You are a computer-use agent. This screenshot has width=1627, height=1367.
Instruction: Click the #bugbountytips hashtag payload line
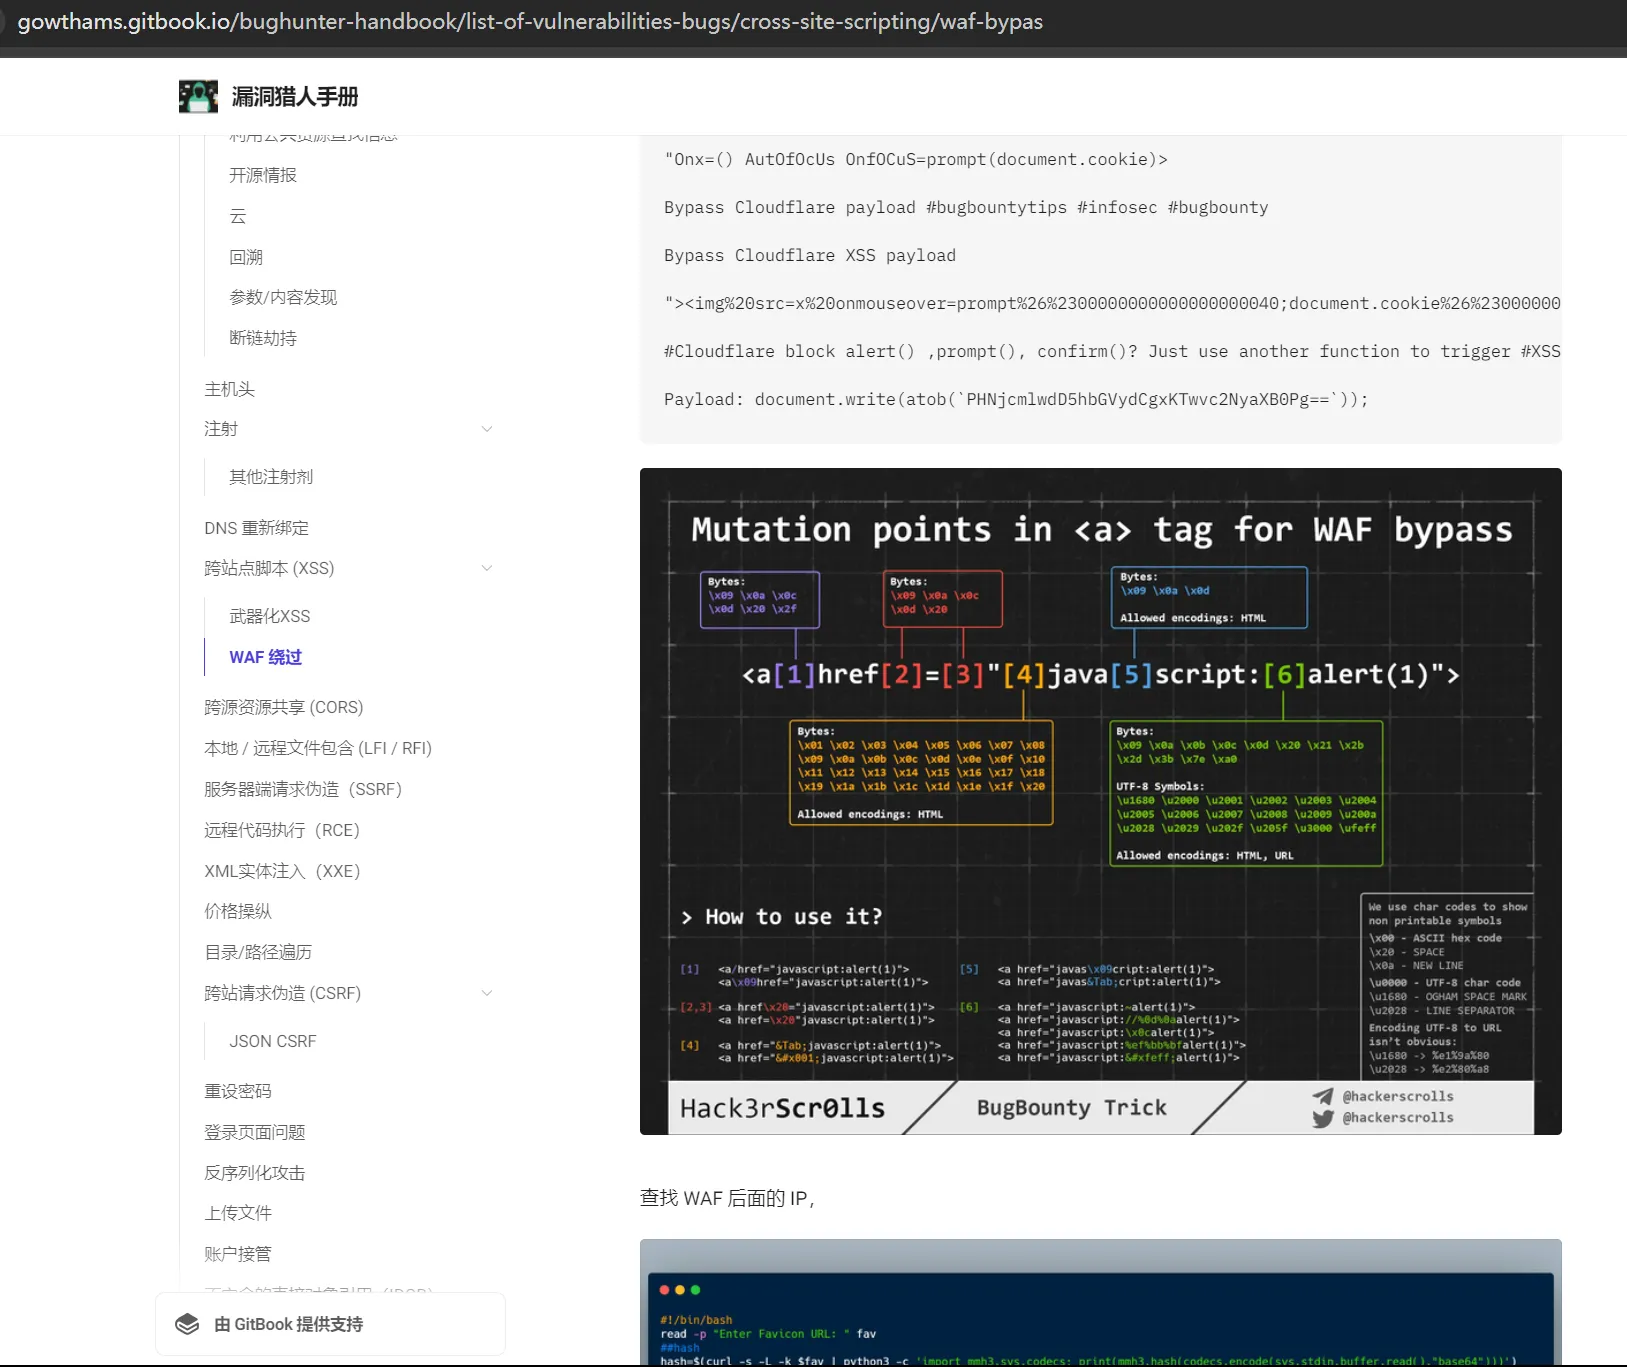(x=966, y=207)
